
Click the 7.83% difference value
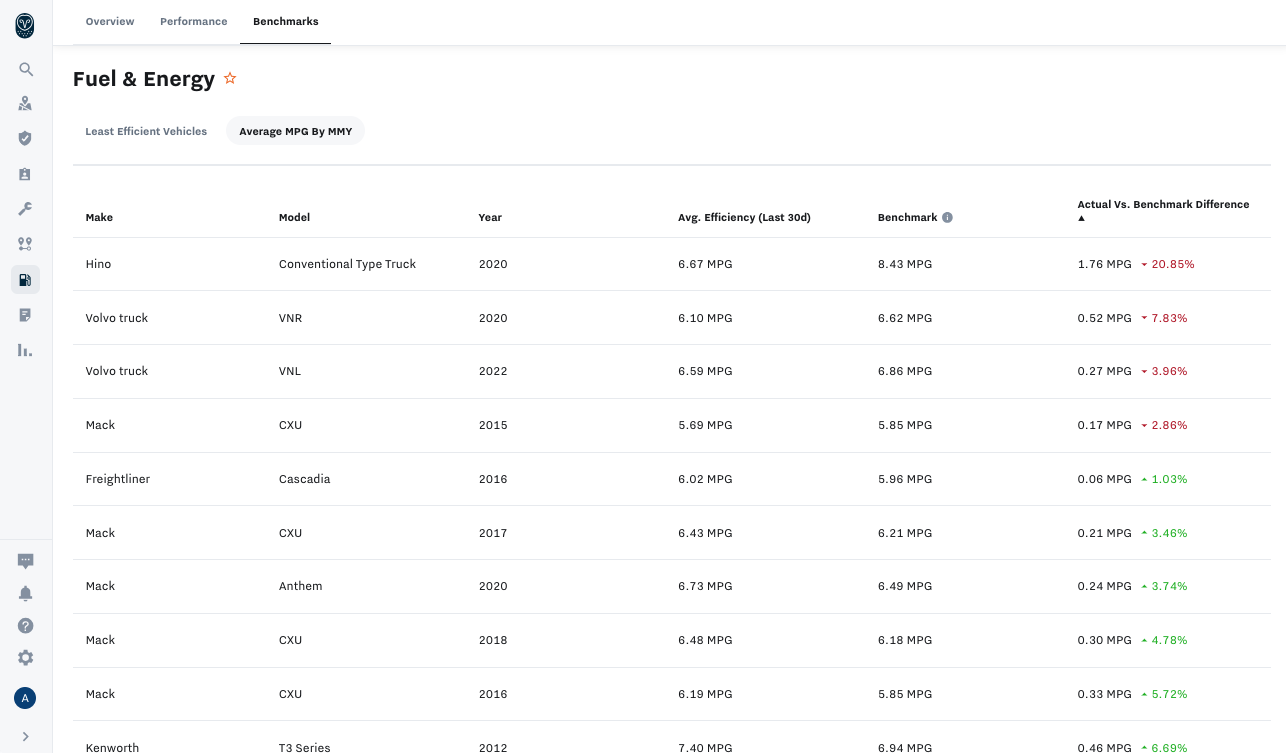point(1170,318)
